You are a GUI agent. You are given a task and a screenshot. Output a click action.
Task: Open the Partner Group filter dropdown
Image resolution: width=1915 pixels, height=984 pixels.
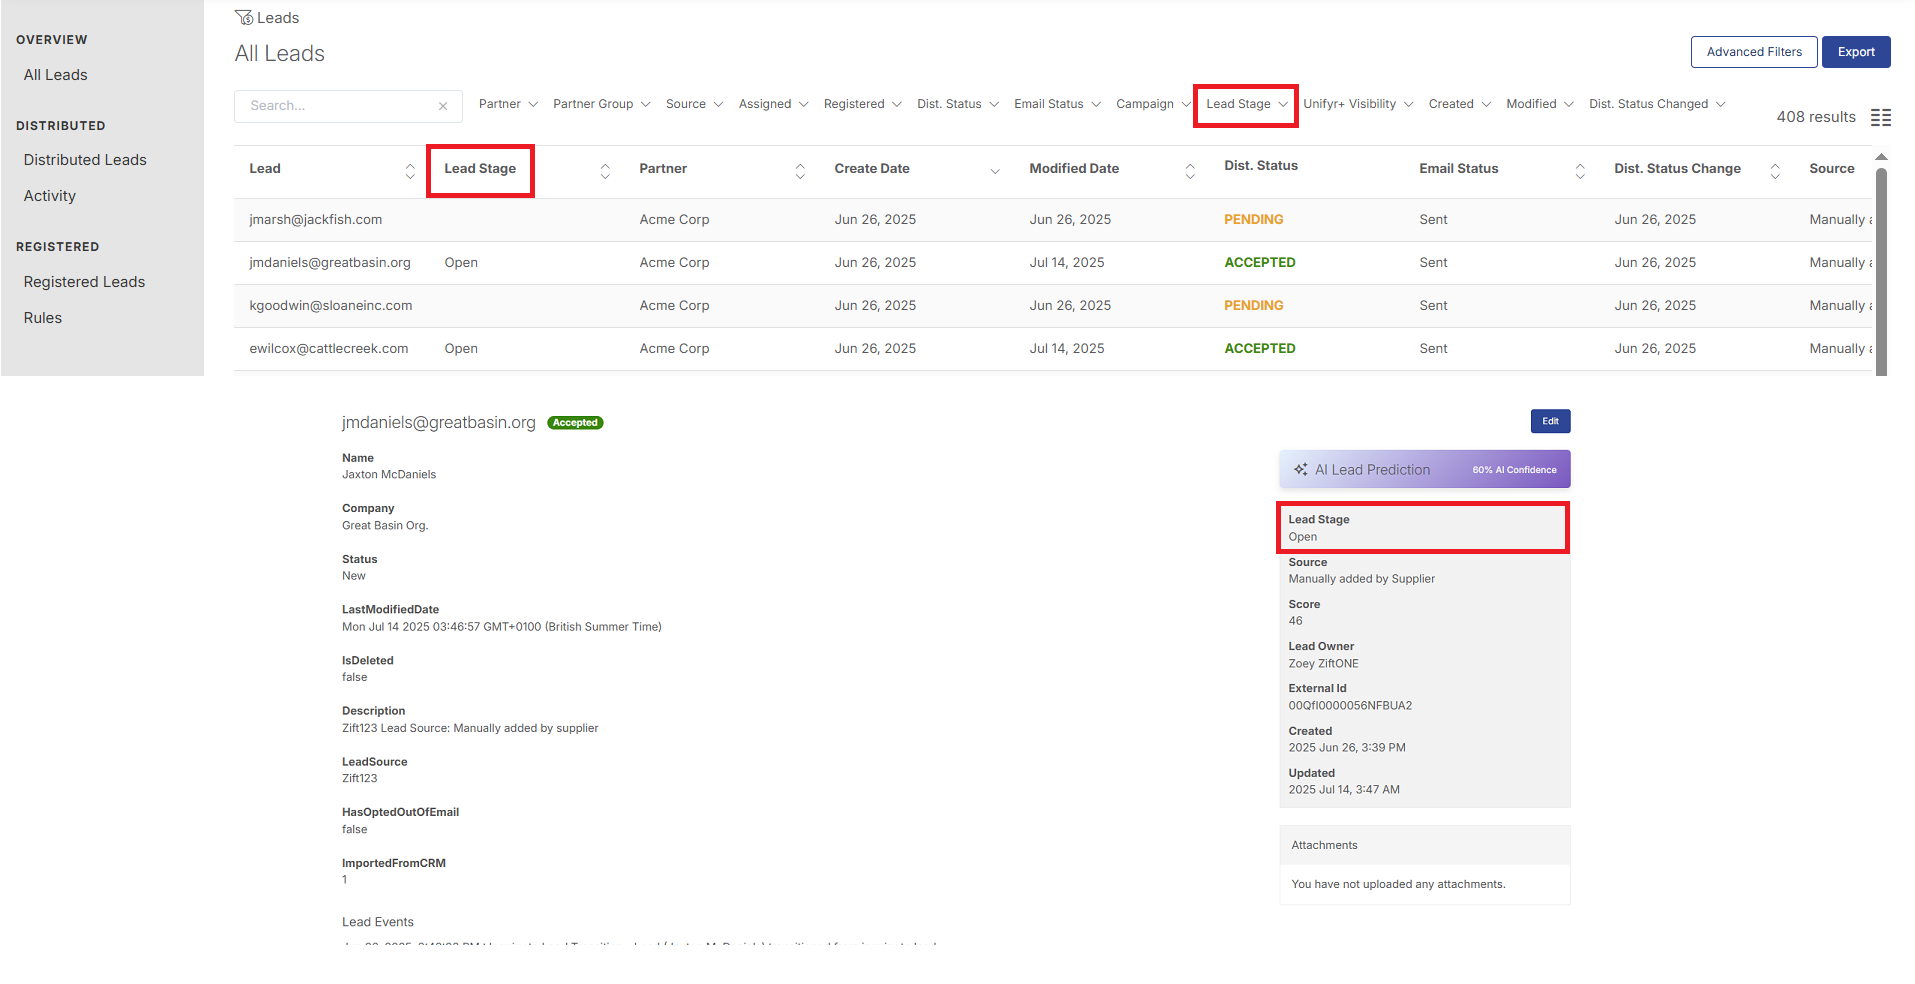coord(601,104)
